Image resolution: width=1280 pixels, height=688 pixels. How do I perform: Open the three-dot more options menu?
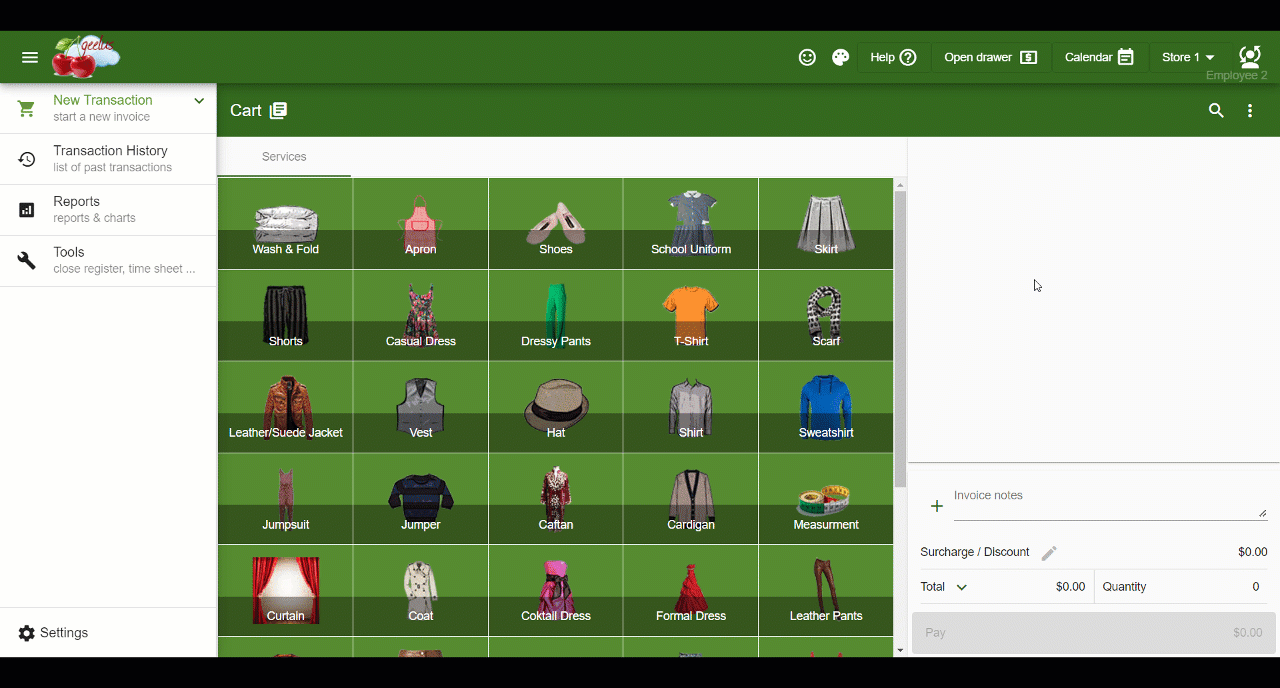(1250, 111)
